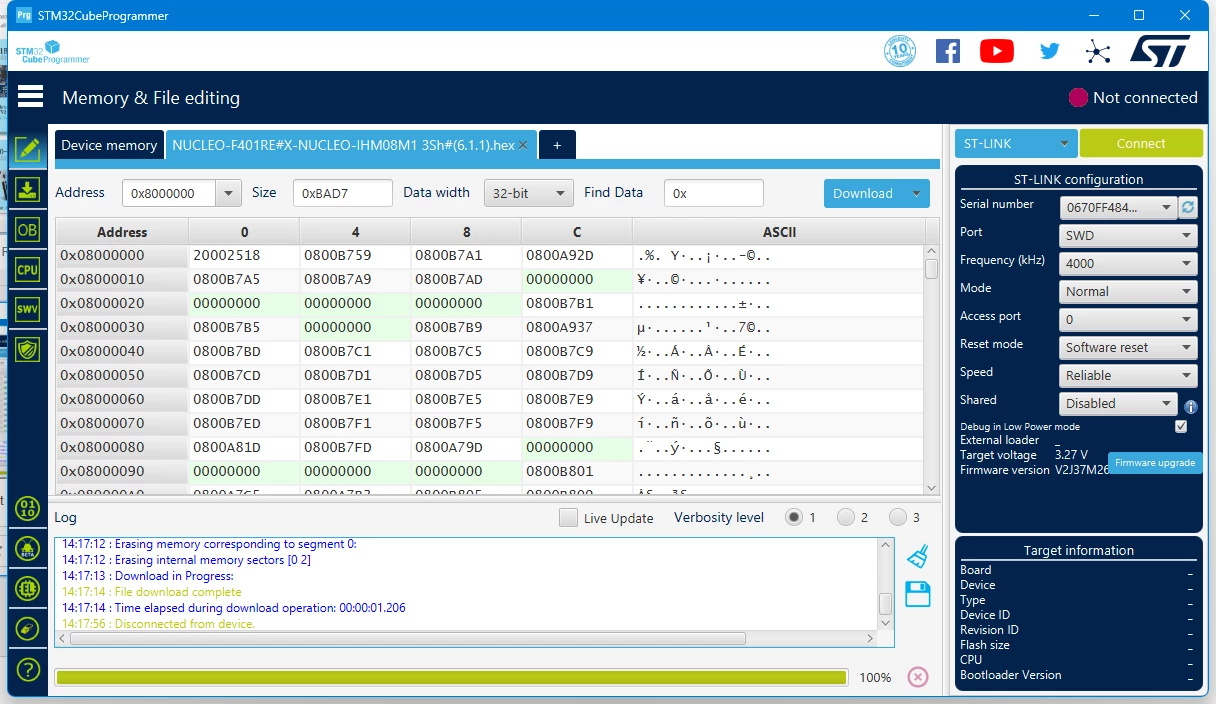Click the ASCII column header
Viewport: 1216px width, 704px height.
(778, 232)
